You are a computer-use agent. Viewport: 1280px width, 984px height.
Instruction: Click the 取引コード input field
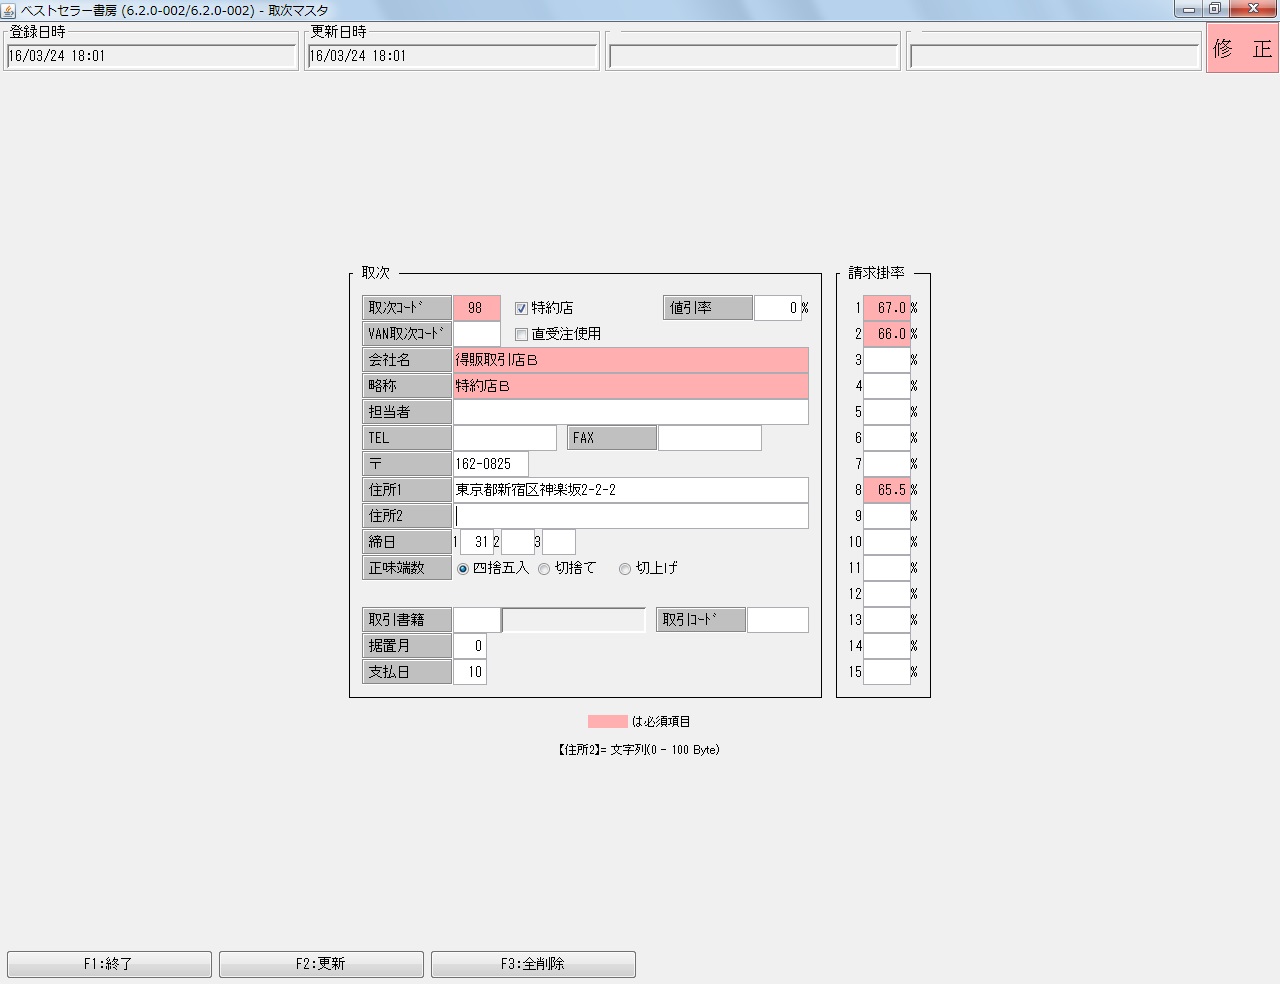(x=777, y=620)
